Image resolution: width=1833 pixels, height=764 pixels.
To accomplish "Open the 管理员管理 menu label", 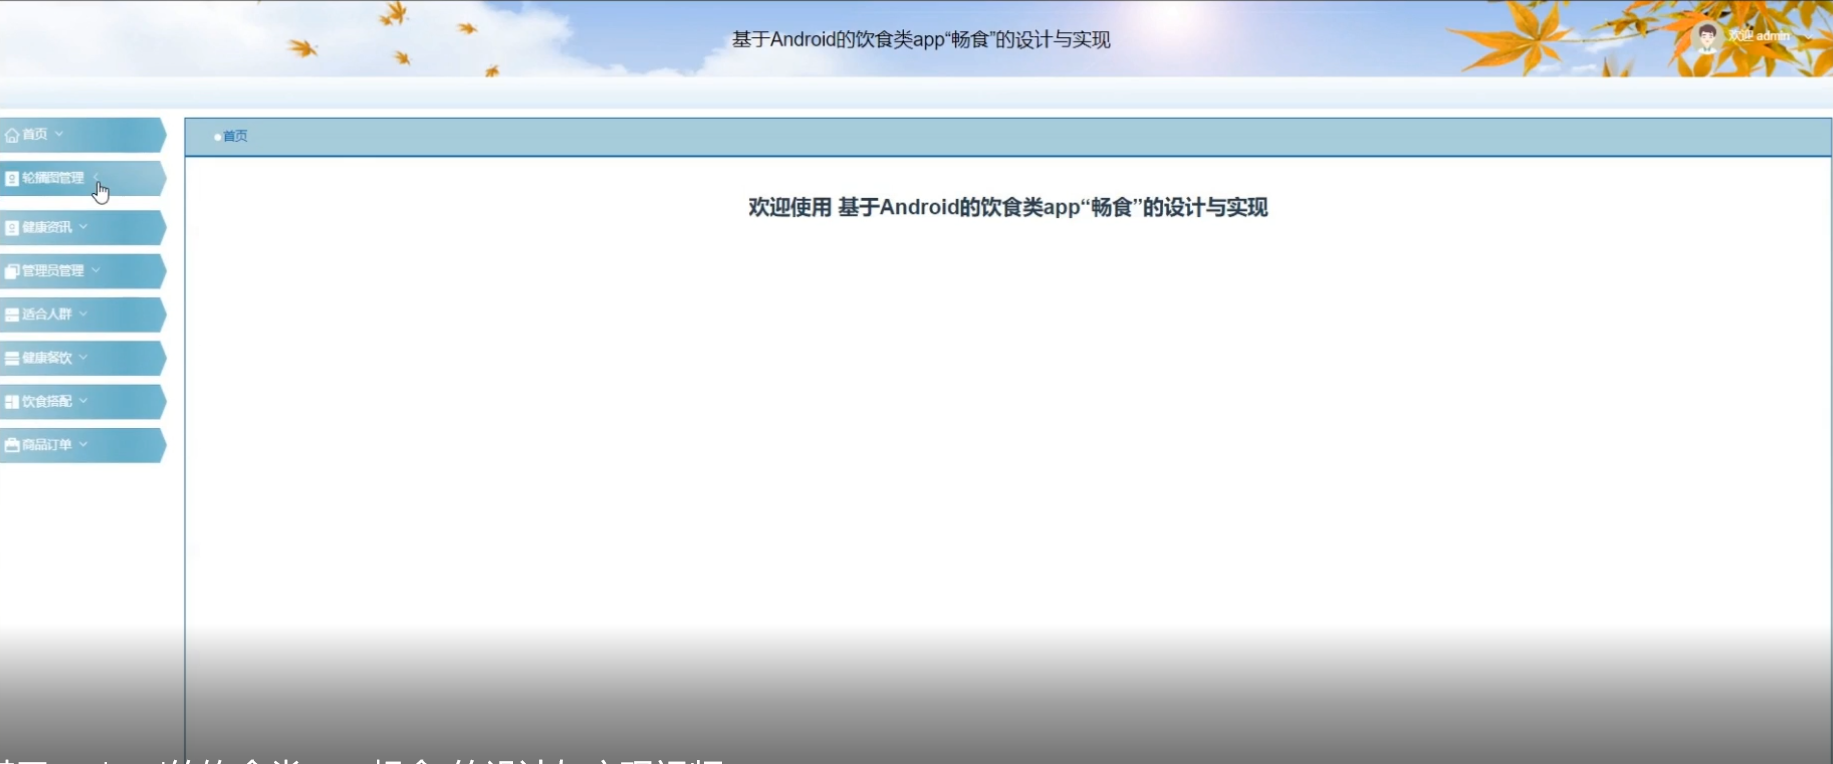I will [53, 271].
